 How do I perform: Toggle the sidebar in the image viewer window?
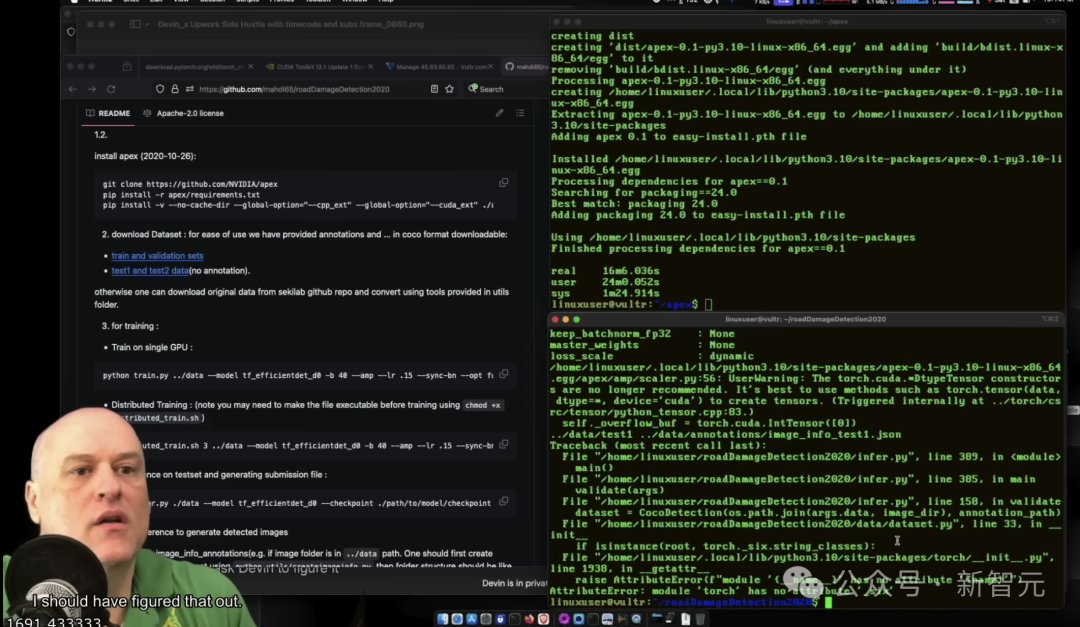click(135, 24)
